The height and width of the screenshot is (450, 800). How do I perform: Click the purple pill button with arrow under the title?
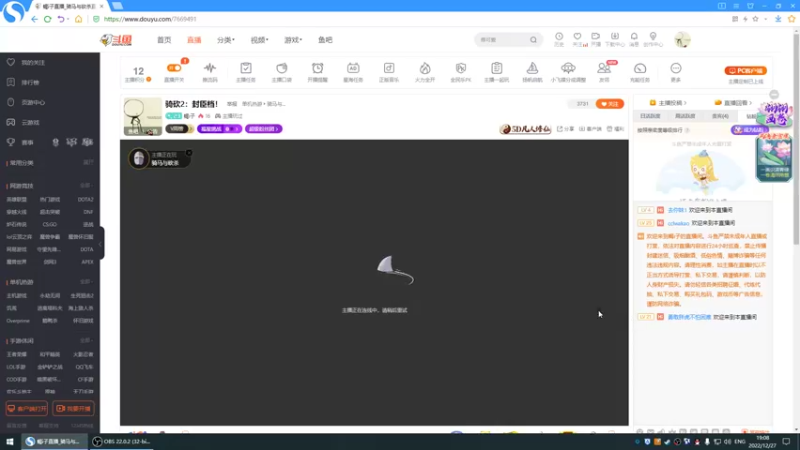point(263,129)
